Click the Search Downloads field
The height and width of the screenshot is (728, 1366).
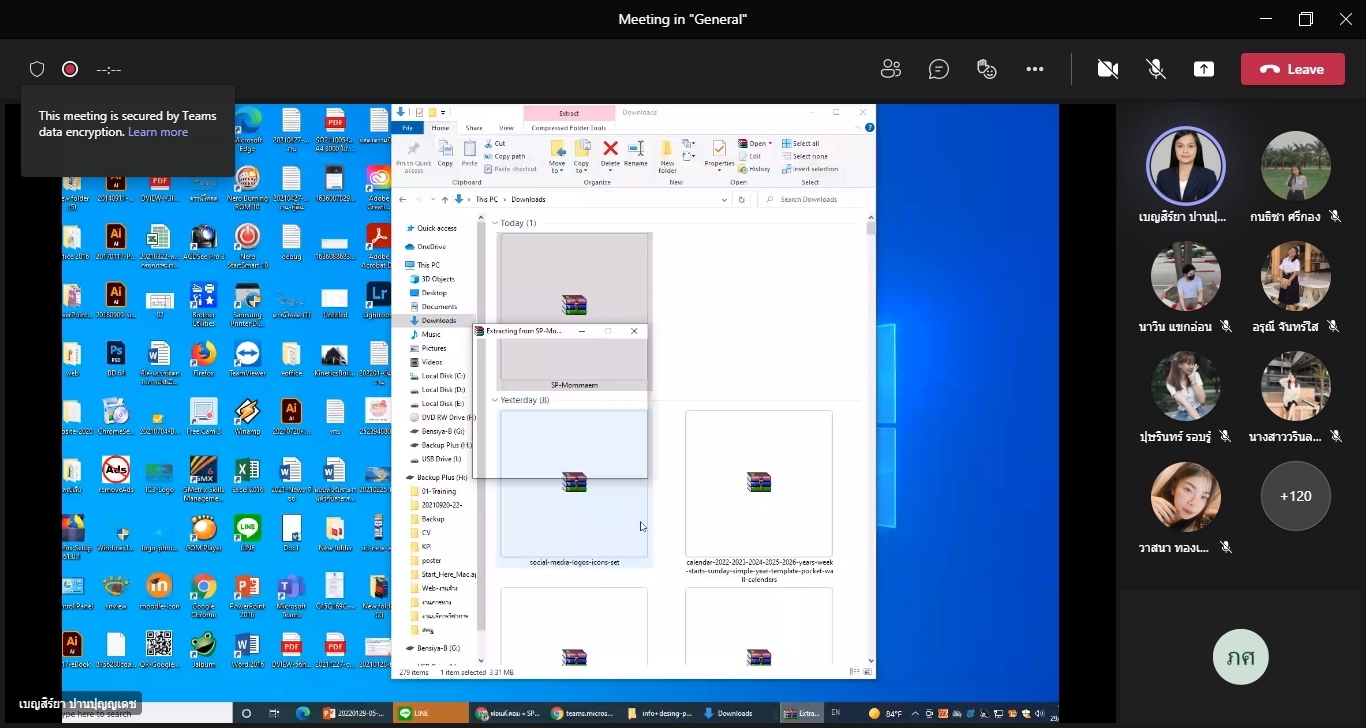pos(812,200)
